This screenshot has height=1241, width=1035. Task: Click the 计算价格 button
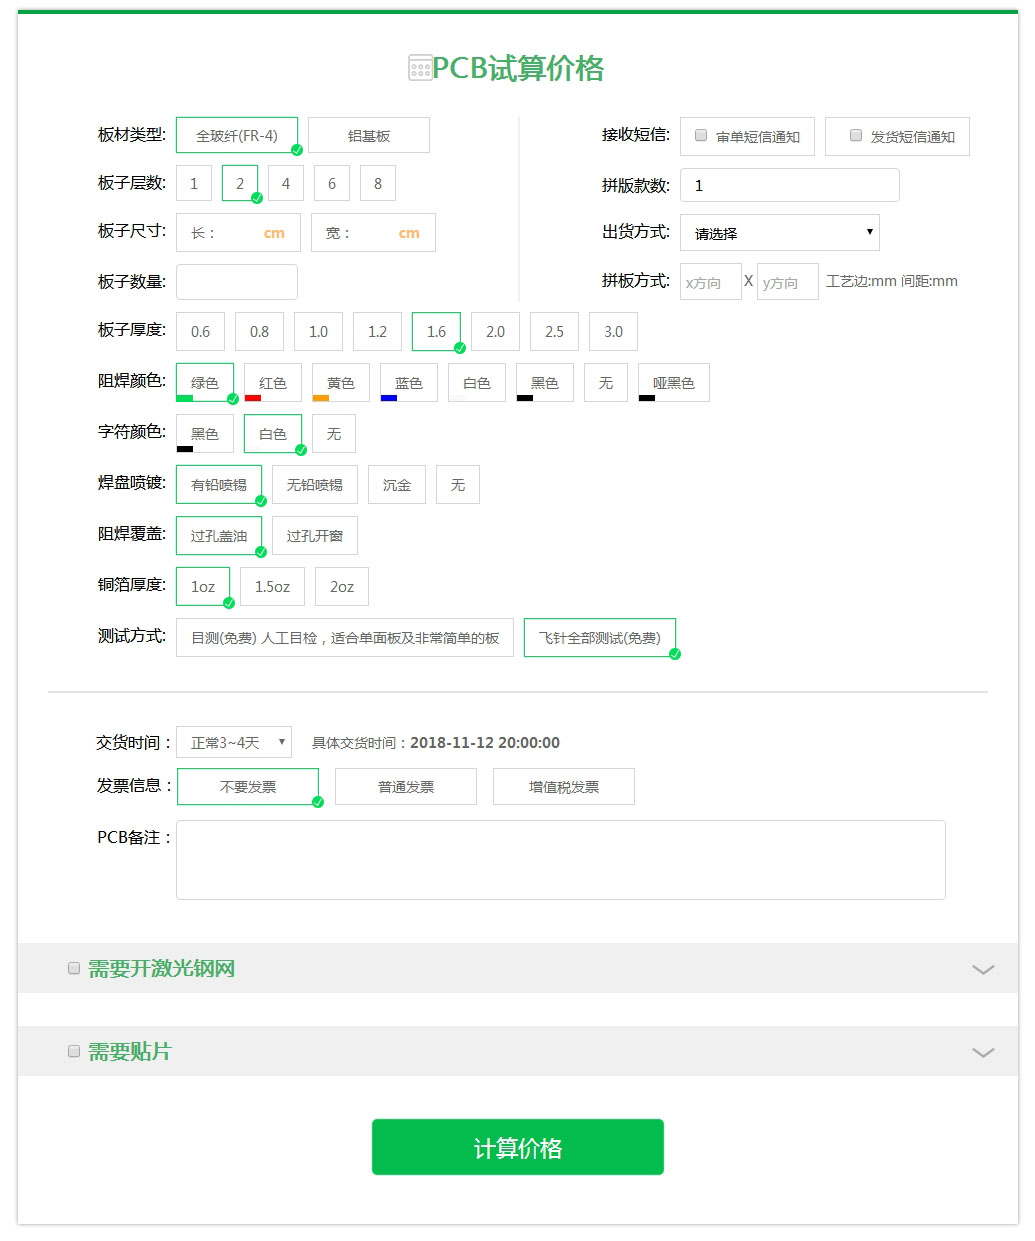pyautogui.click(x=518, y=1147)
